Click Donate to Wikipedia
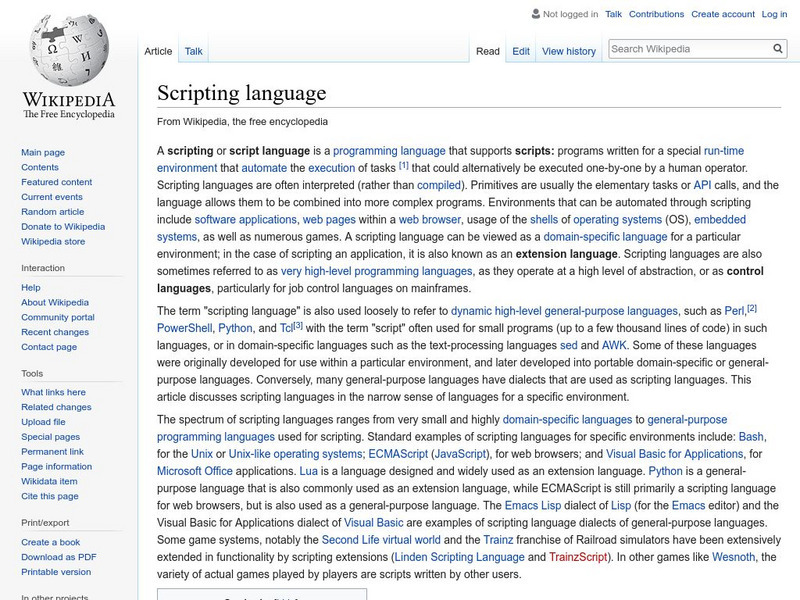Viewport: 800px width, 600px height. 63,227
